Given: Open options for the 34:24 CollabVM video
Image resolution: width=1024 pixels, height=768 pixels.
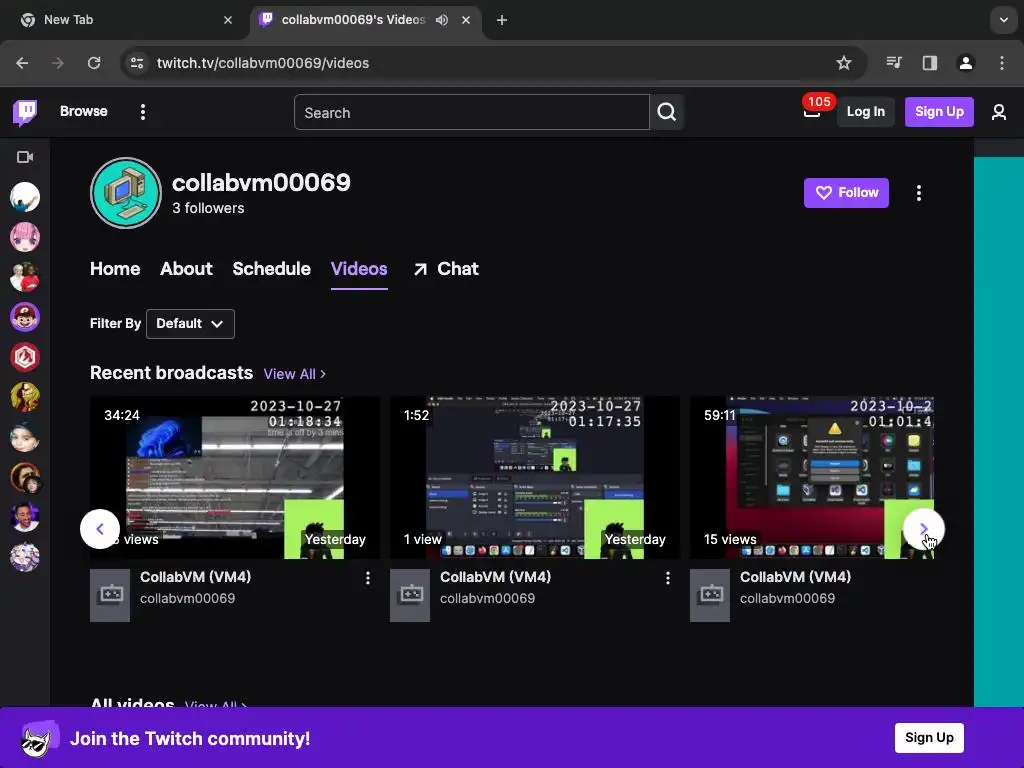Looking at the screenshot, I should click(368, 578).
